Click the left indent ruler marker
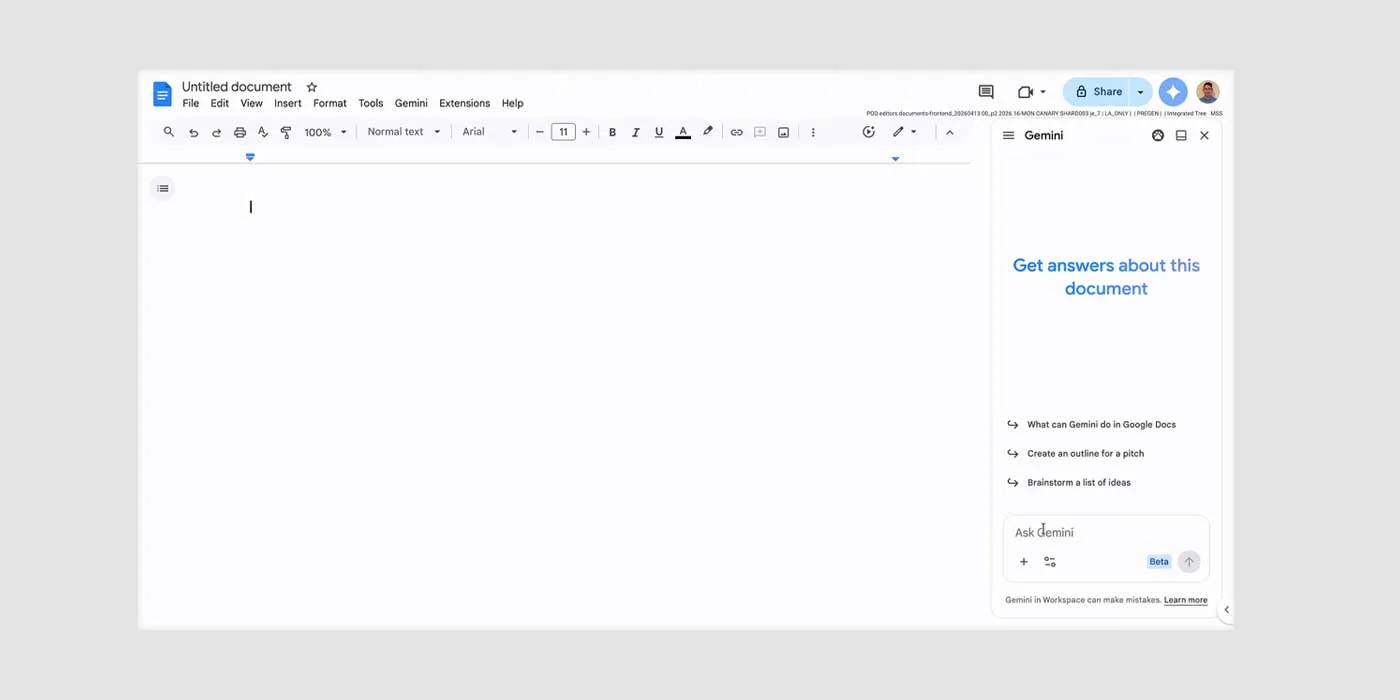Viewport: 1400px width, 700px height. tap(250, 157)
